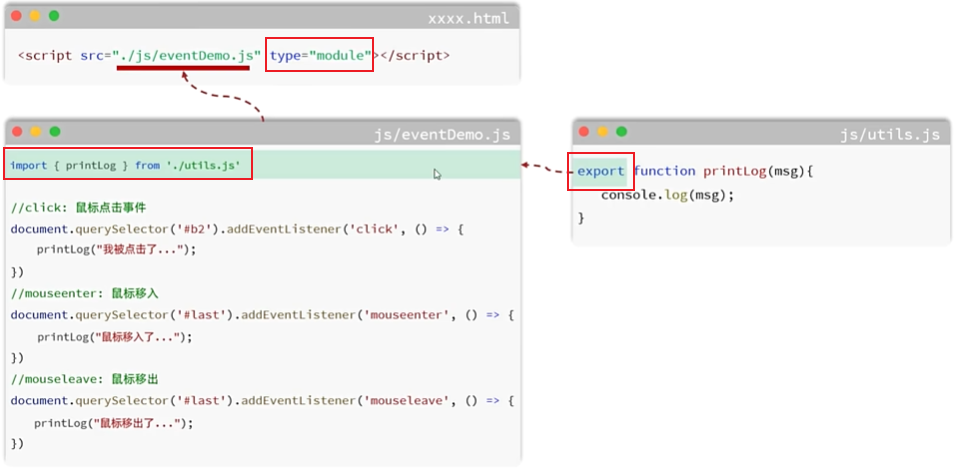Click the 'mouseenter' addEventListener line
The image size is (958, 473).
click(x=263, y=315)
